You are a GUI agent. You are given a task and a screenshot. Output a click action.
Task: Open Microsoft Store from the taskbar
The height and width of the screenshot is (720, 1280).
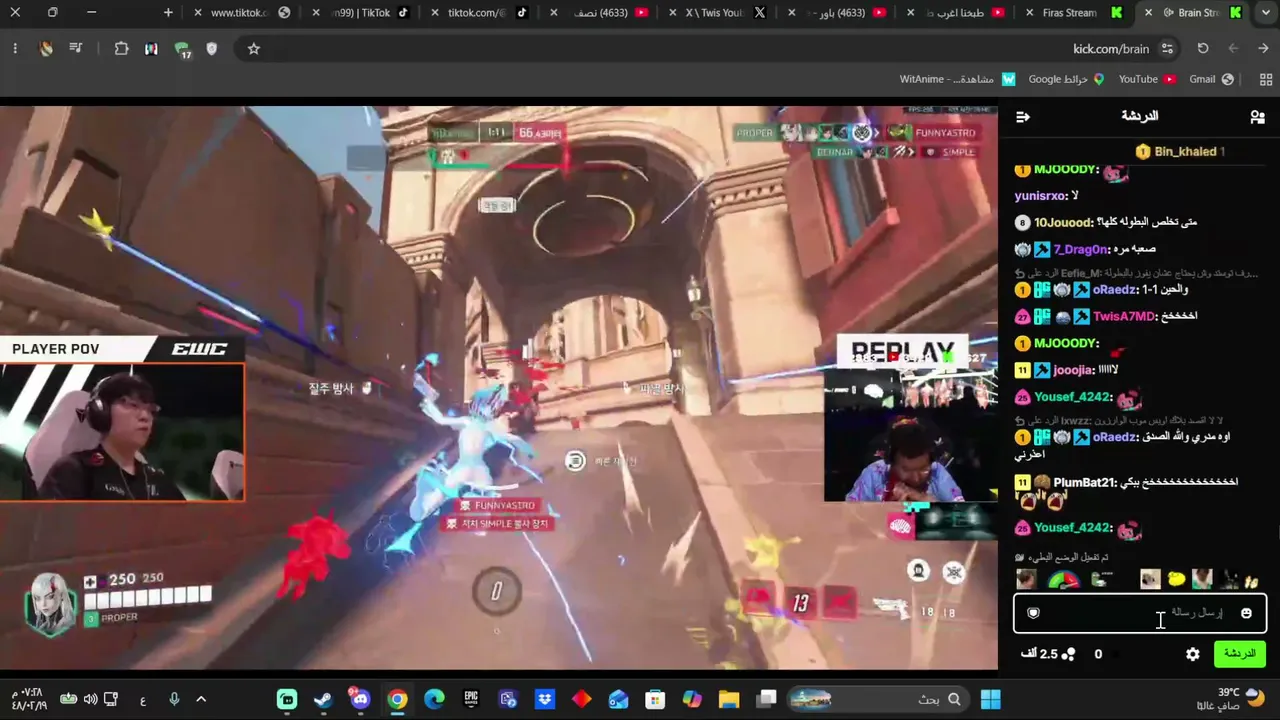pos(655,699)
